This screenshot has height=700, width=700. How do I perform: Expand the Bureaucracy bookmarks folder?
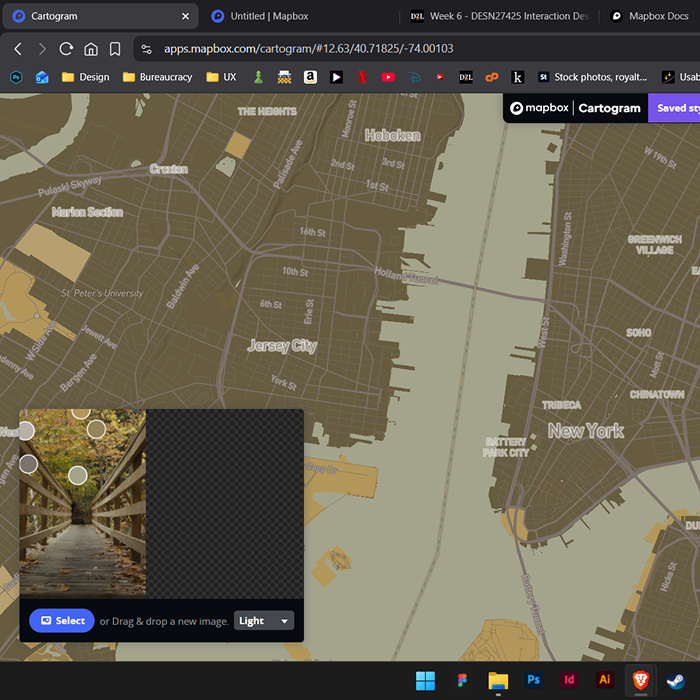pos(157,77)
